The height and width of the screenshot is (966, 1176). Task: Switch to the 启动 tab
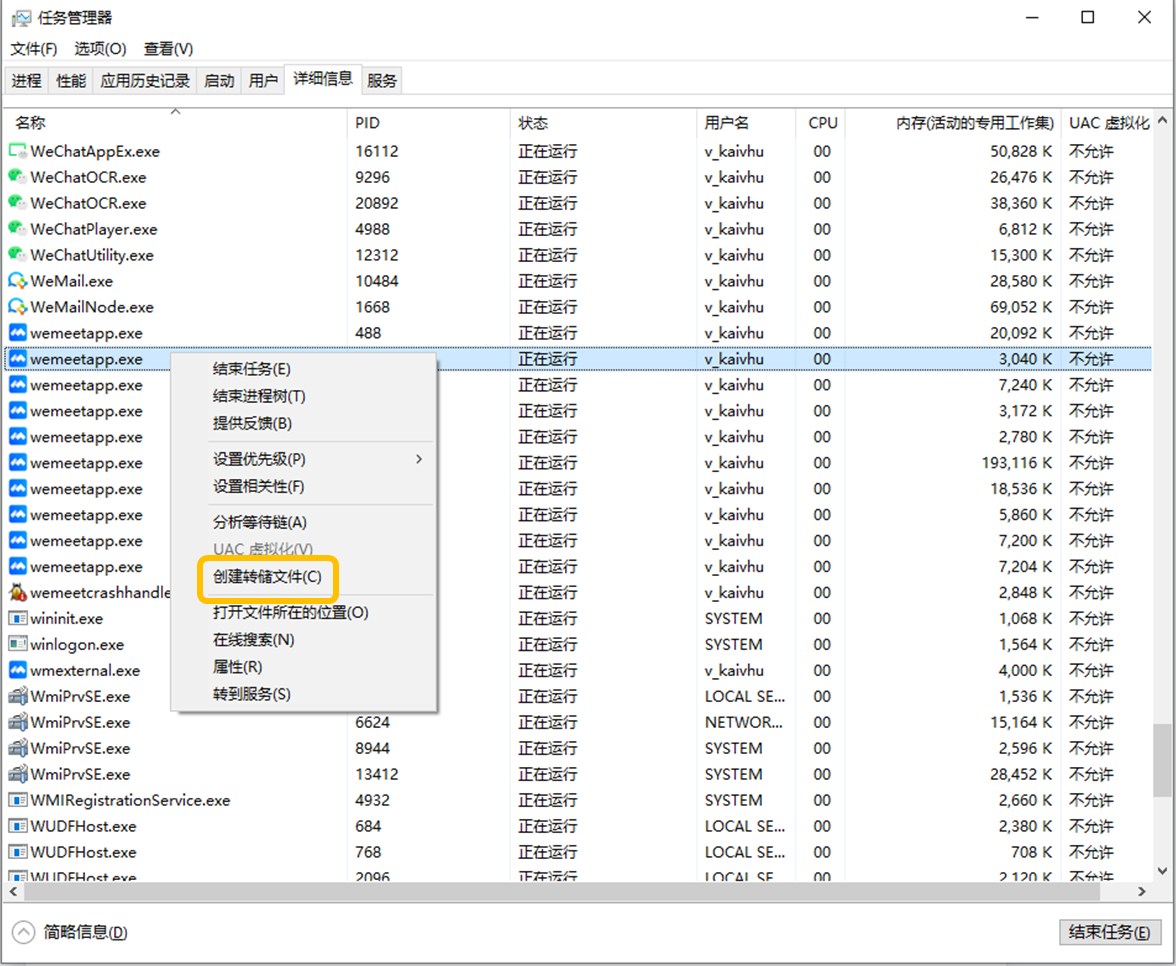[219, 80]
